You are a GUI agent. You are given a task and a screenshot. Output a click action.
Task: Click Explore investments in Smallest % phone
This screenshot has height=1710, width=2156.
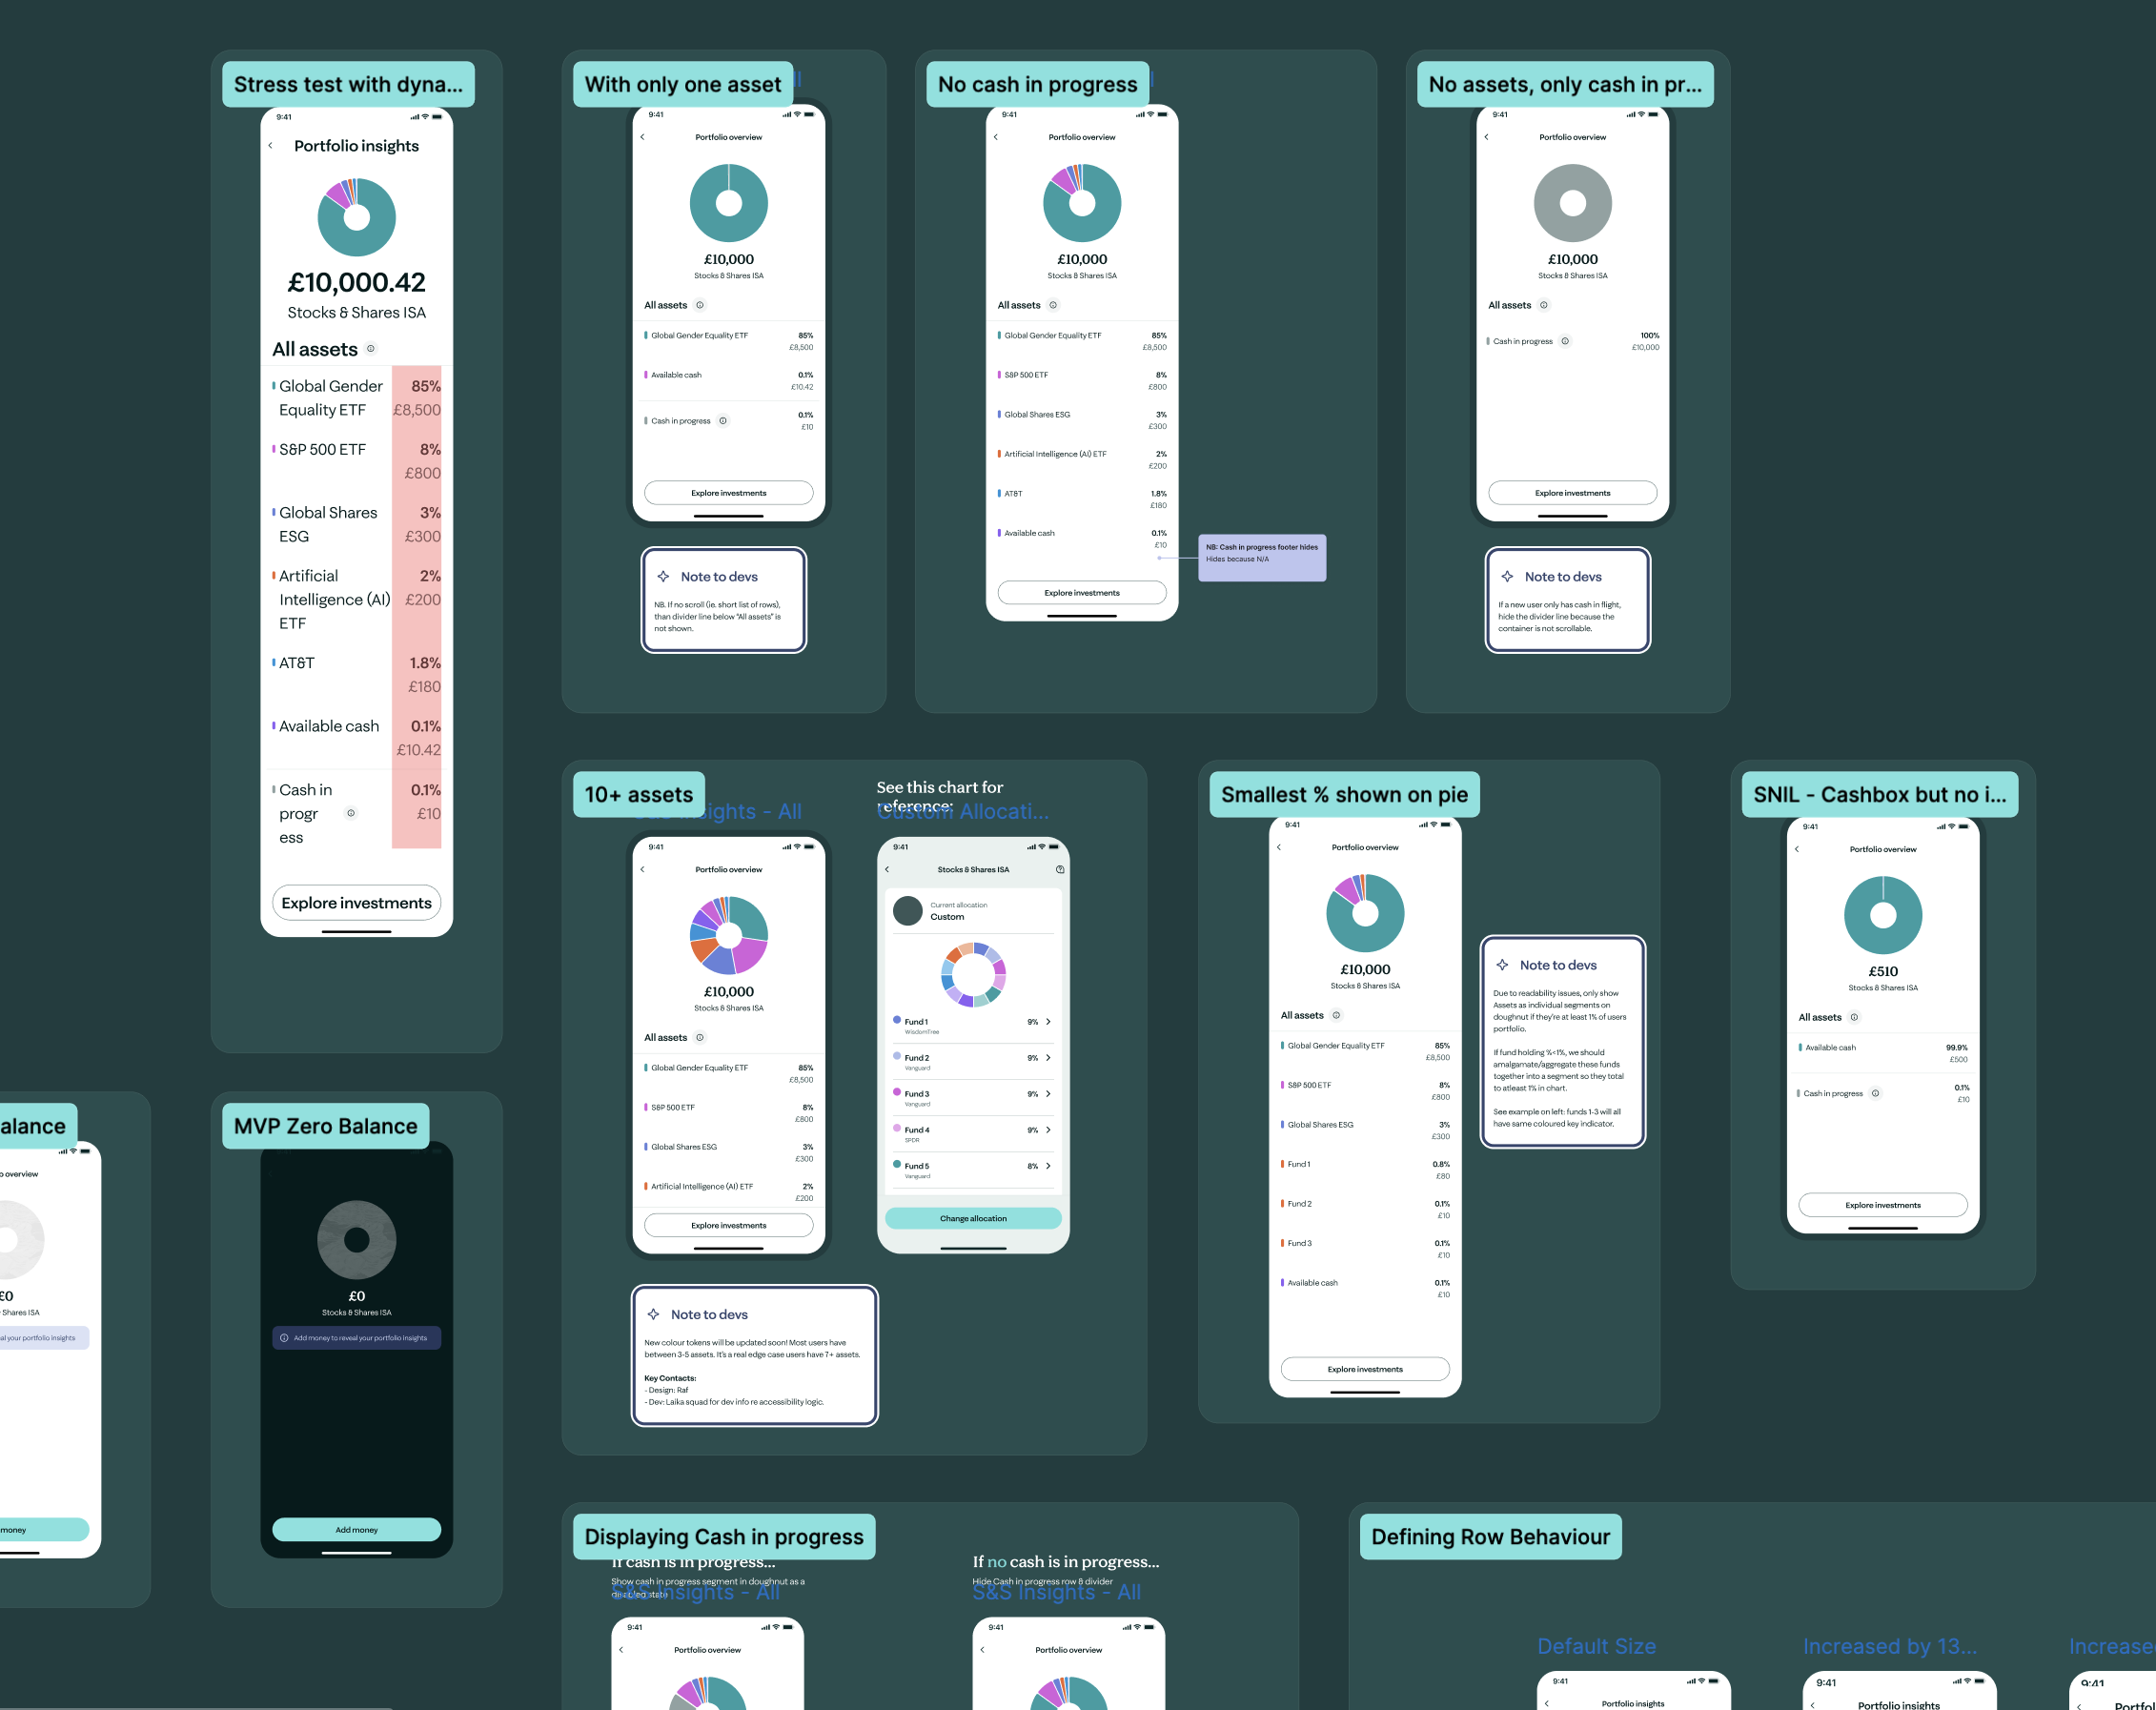(1365, 1369)
